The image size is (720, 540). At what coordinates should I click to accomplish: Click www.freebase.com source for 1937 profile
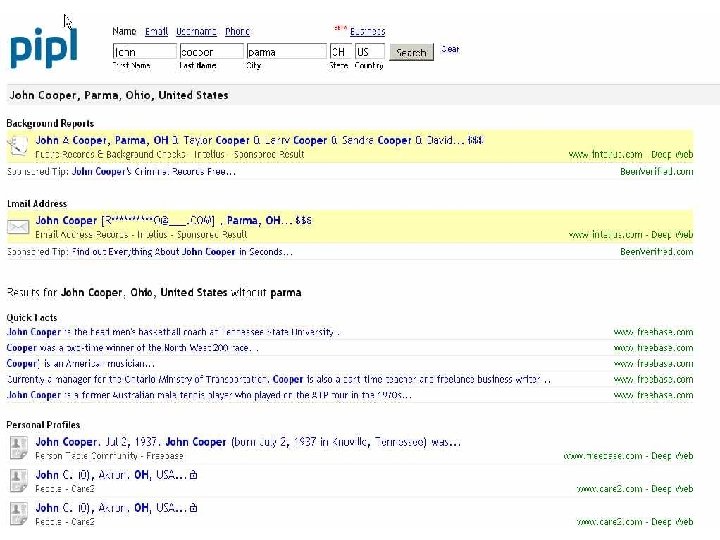[603, 456]
